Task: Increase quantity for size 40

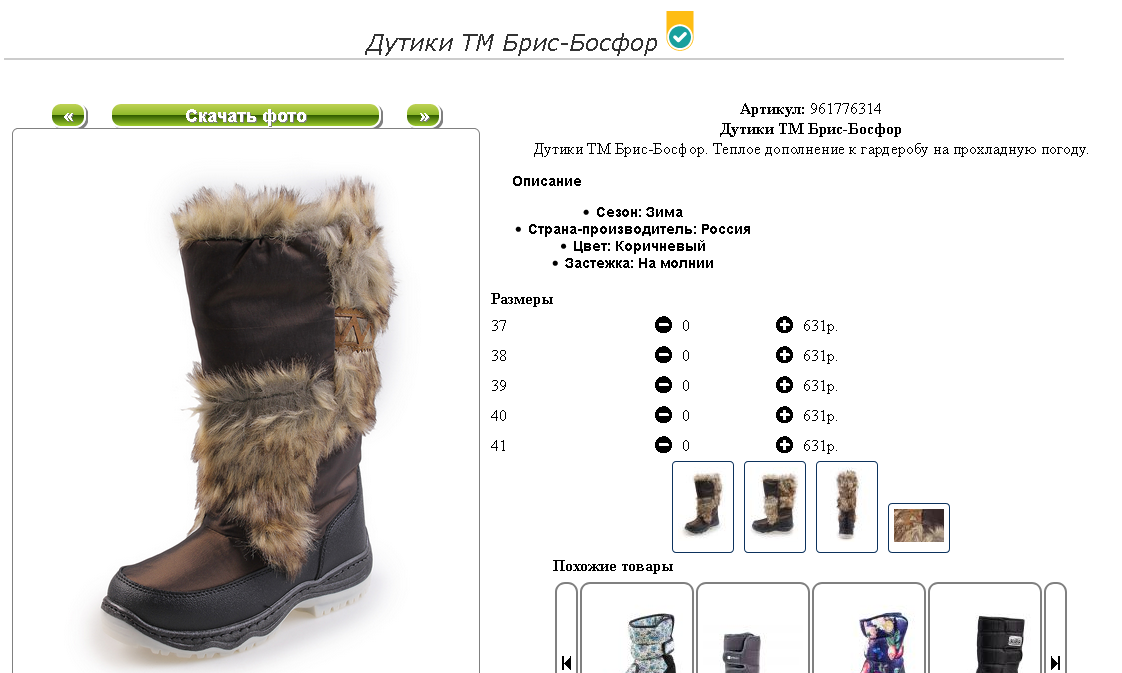Action: point(784,416)
